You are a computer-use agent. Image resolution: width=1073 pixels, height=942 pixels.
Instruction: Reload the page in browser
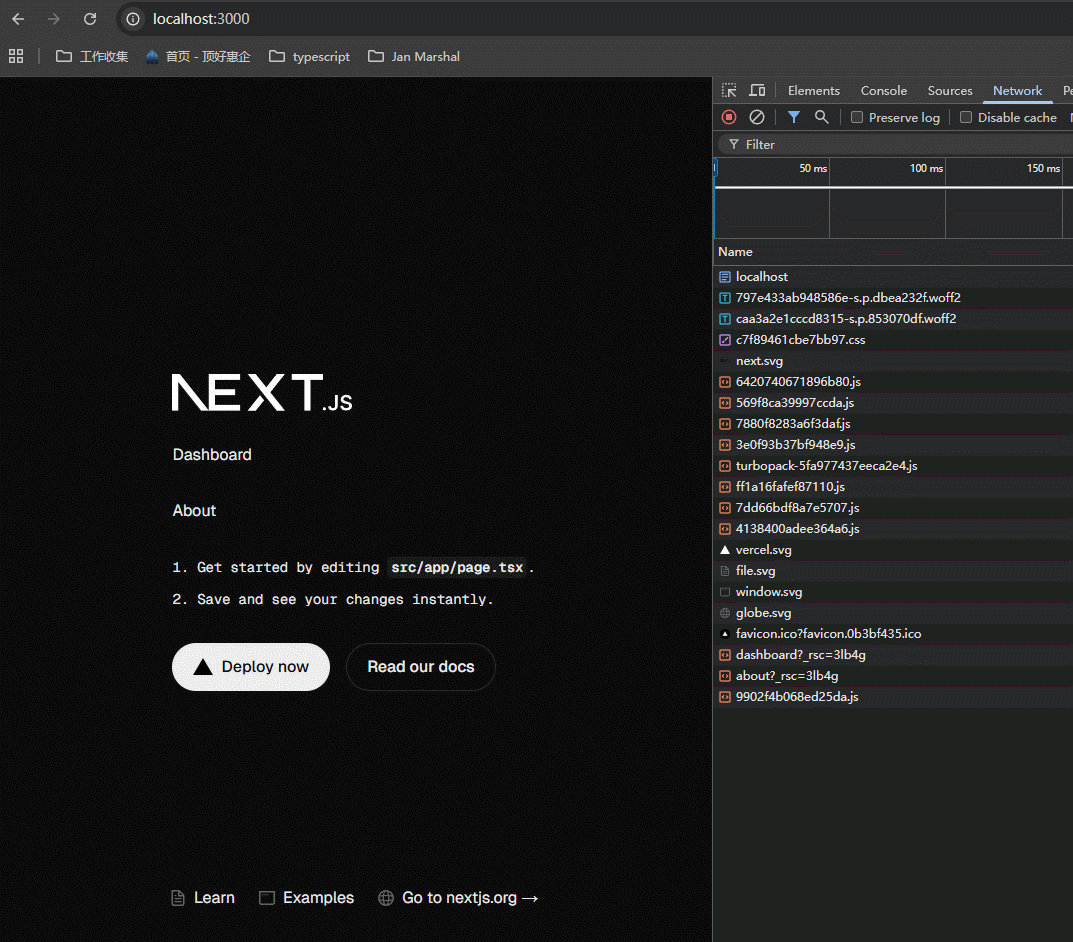point(90,19)
